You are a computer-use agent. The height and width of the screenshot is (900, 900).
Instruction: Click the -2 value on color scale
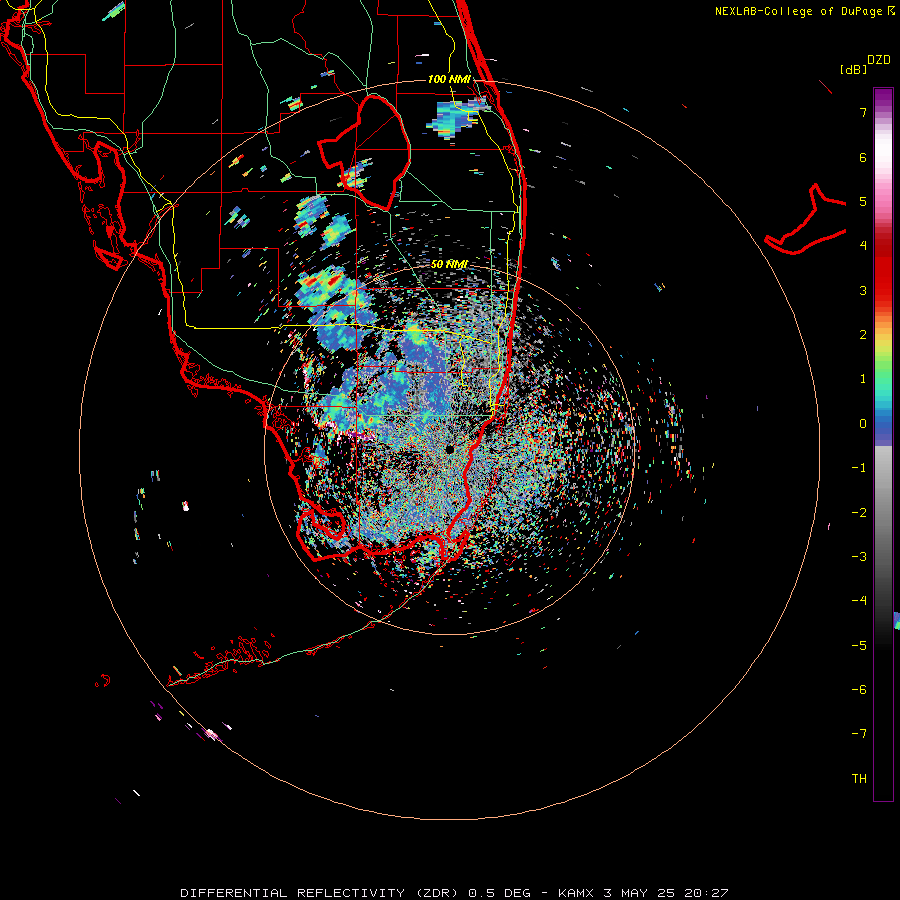(x=859, y=513)
